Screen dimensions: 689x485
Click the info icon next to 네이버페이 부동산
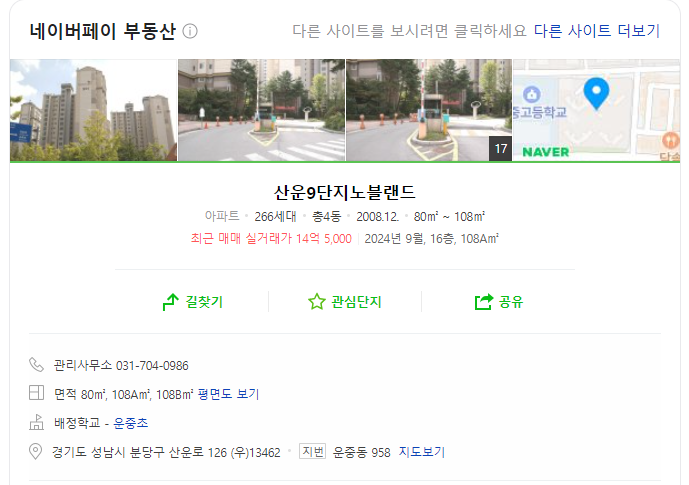point(190,32)
